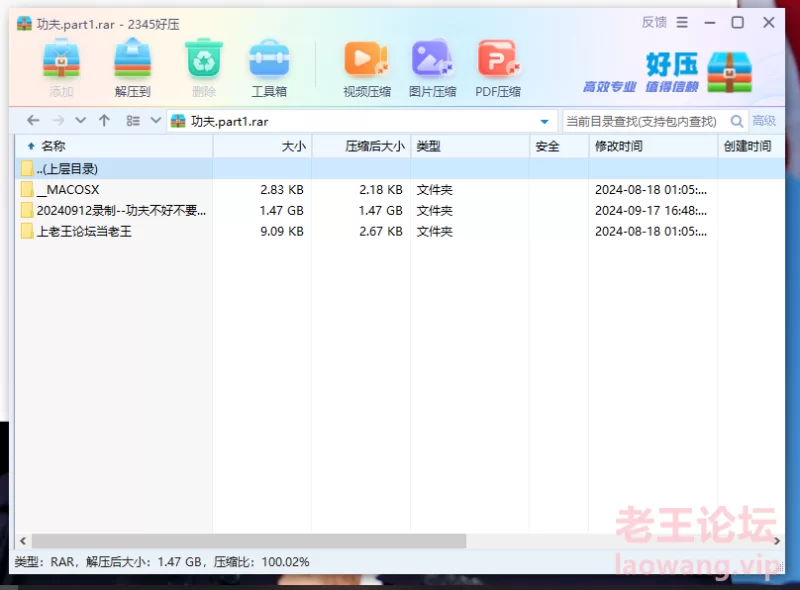Open 高级 advanced search link
800x590 pixels.
pyautogui.click(x=764, y=121)
